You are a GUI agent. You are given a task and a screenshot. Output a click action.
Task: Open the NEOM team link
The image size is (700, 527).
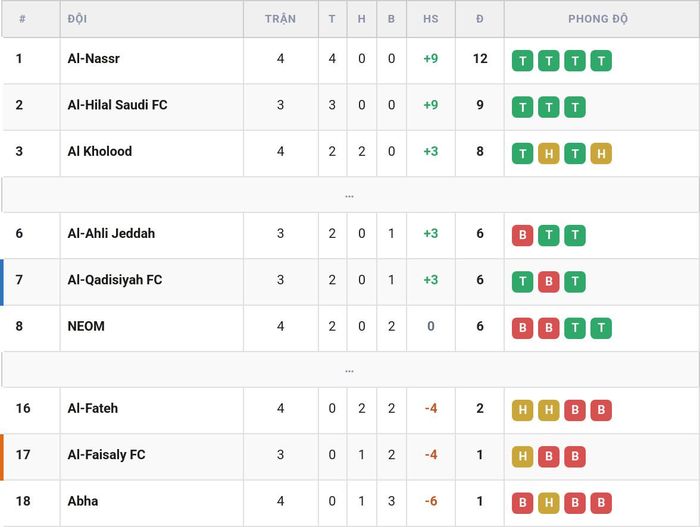click(x=86, y=326)
